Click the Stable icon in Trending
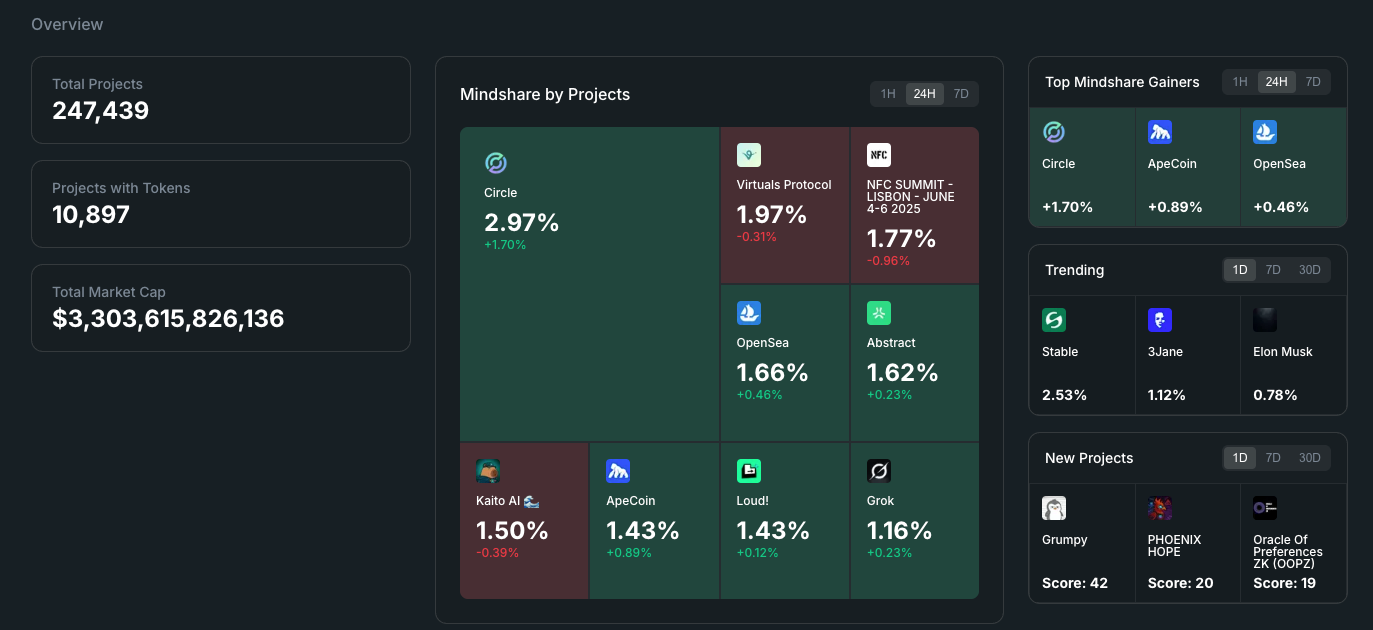1373x630 pixels. [1054, 320]
